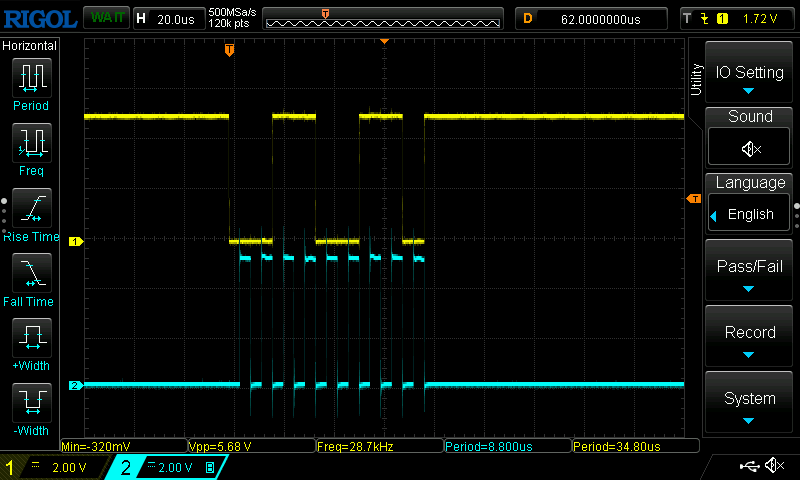Image resolution: width=800 pixels, height=480 pixels.
Task: Select the Fall Time measurement icon
Action: coord(30,272)
